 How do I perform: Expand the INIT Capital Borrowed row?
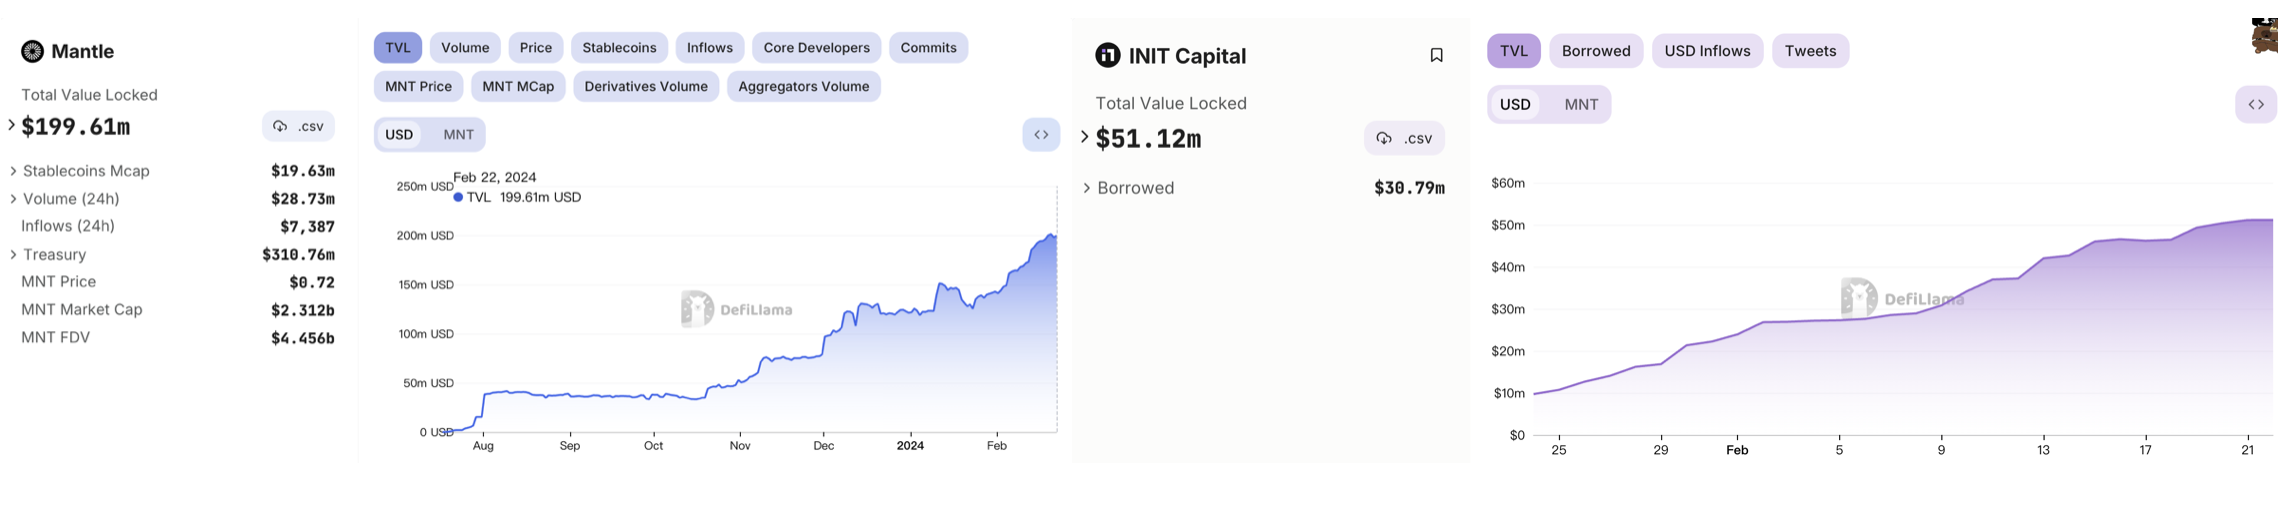click(1087, 188)
